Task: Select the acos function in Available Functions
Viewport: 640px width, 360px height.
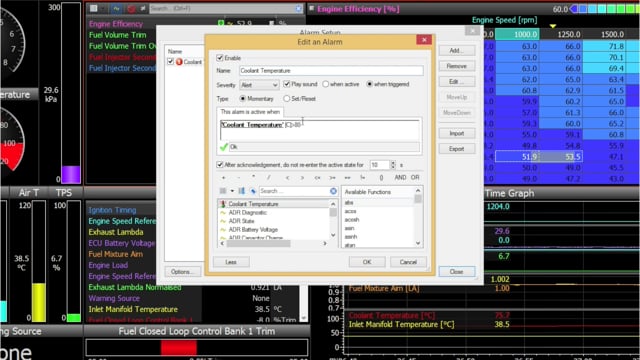Action: pos(350,211)
